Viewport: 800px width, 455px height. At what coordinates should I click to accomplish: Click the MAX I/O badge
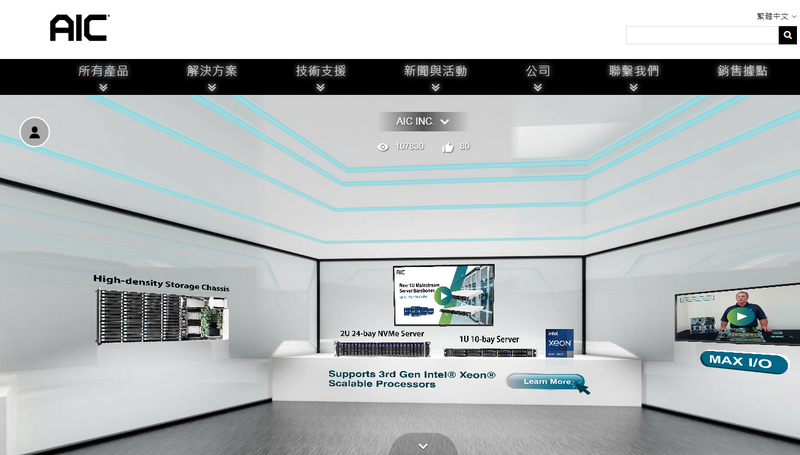coord(744,362)
